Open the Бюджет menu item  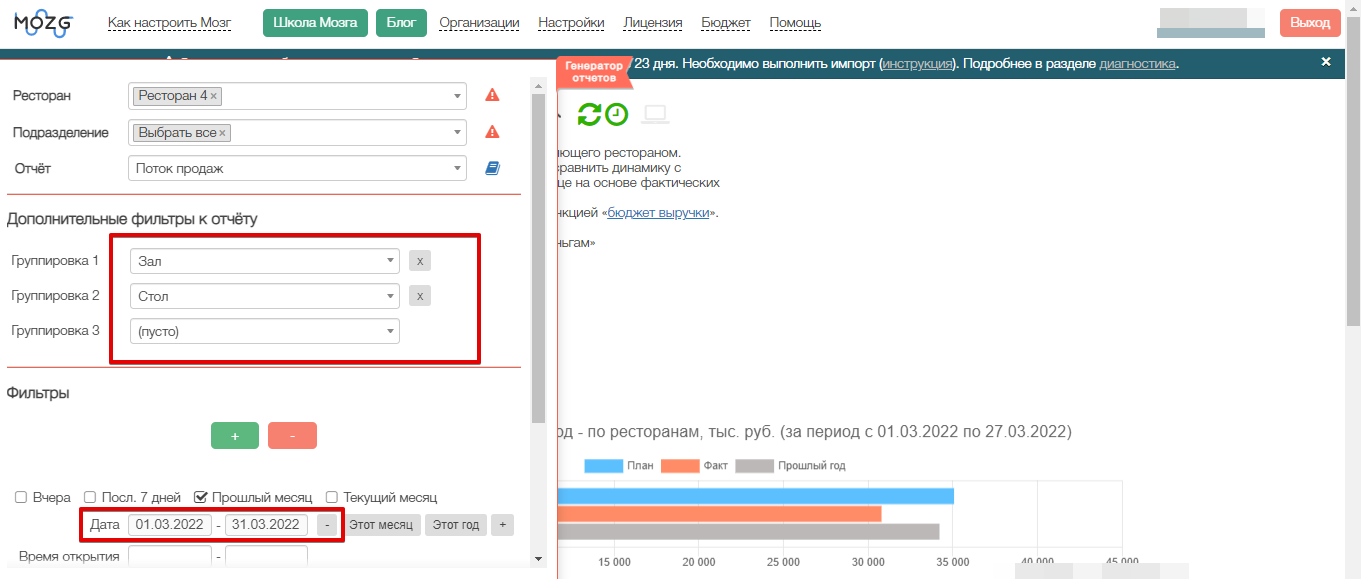(726, 23)
